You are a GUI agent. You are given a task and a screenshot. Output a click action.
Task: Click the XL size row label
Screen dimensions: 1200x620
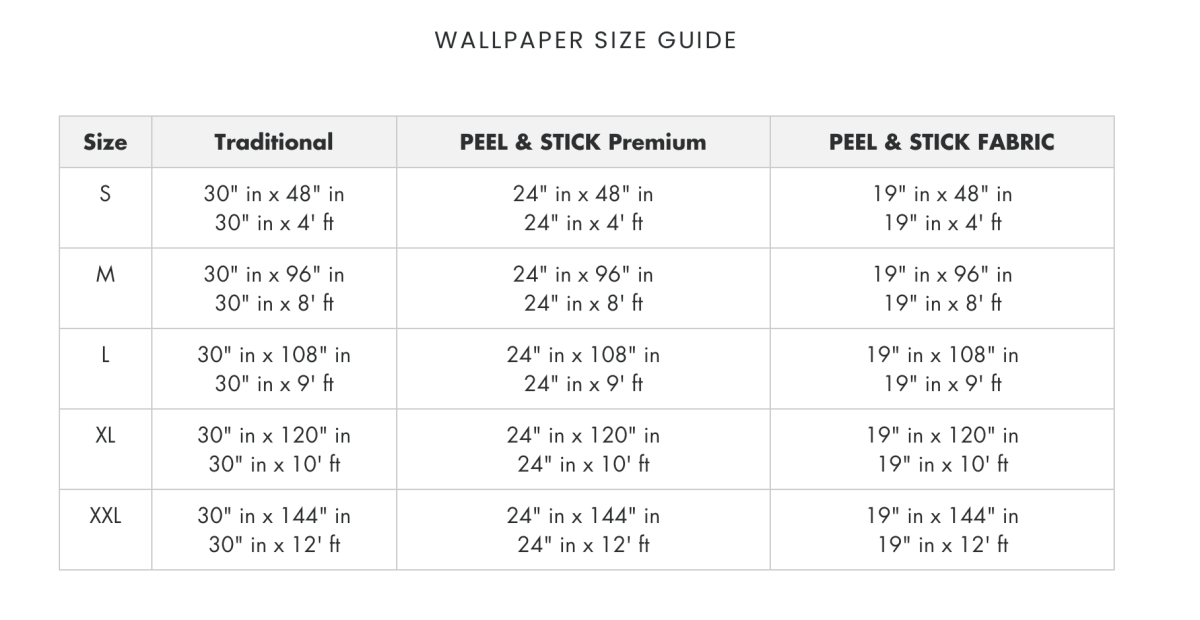[x=105, y=436]
